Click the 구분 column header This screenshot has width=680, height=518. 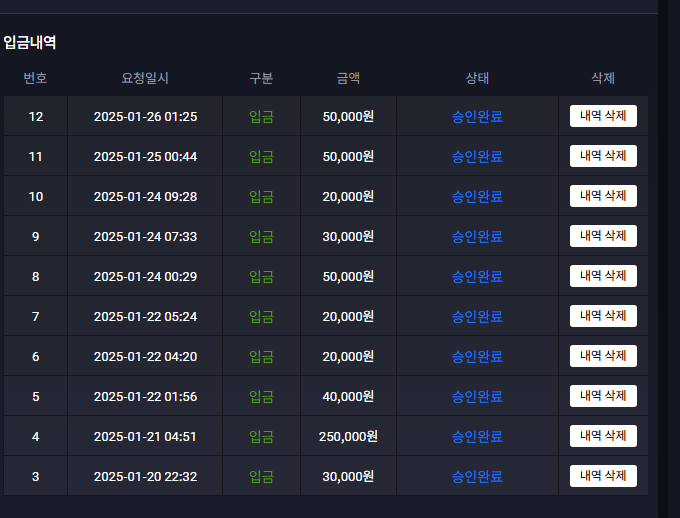(261, 78)
